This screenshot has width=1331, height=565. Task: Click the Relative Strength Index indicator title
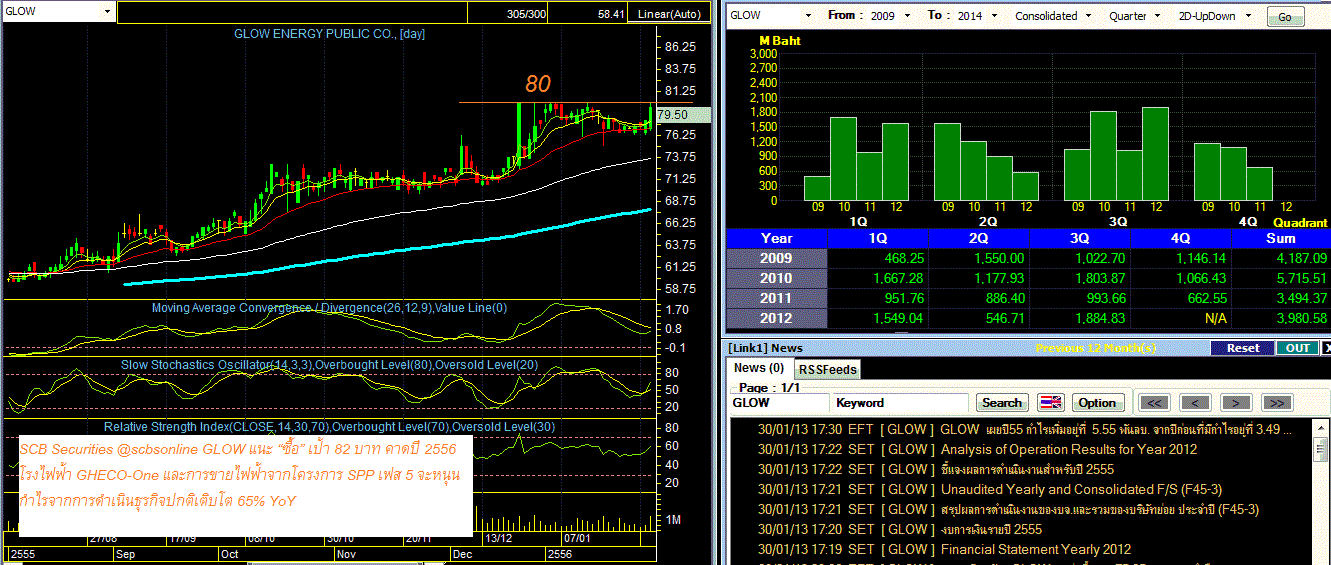tap(330, 427)
